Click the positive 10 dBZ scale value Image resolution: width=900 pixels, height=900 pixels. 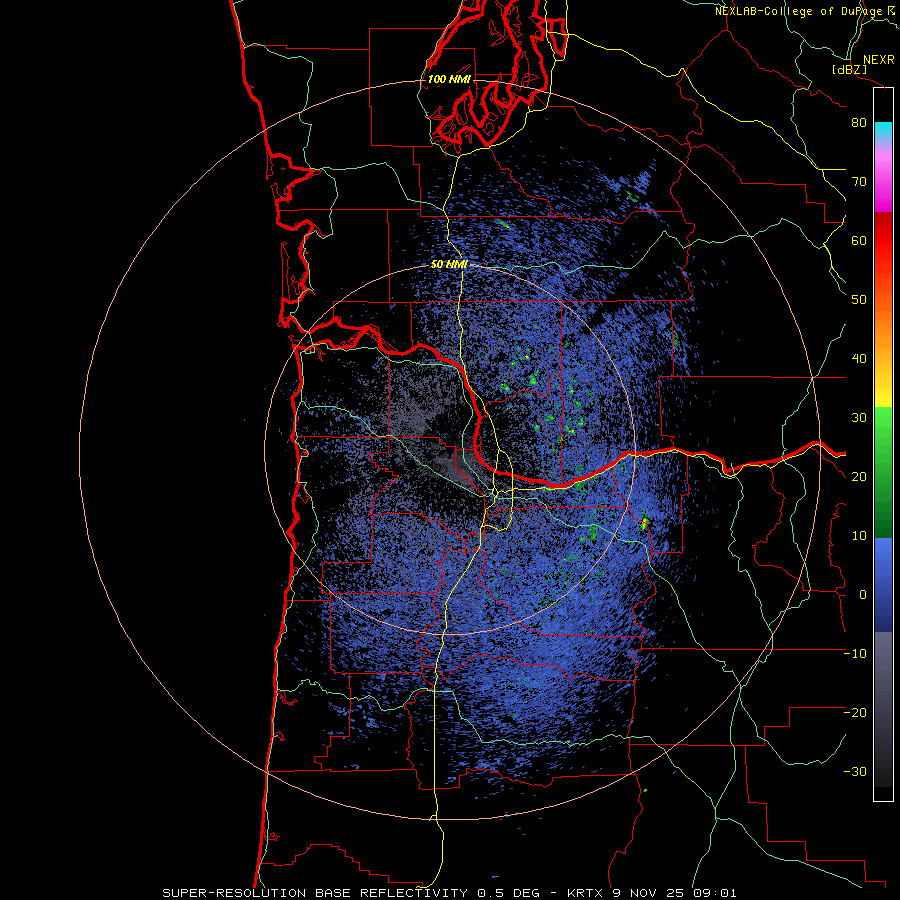[859, 536]
